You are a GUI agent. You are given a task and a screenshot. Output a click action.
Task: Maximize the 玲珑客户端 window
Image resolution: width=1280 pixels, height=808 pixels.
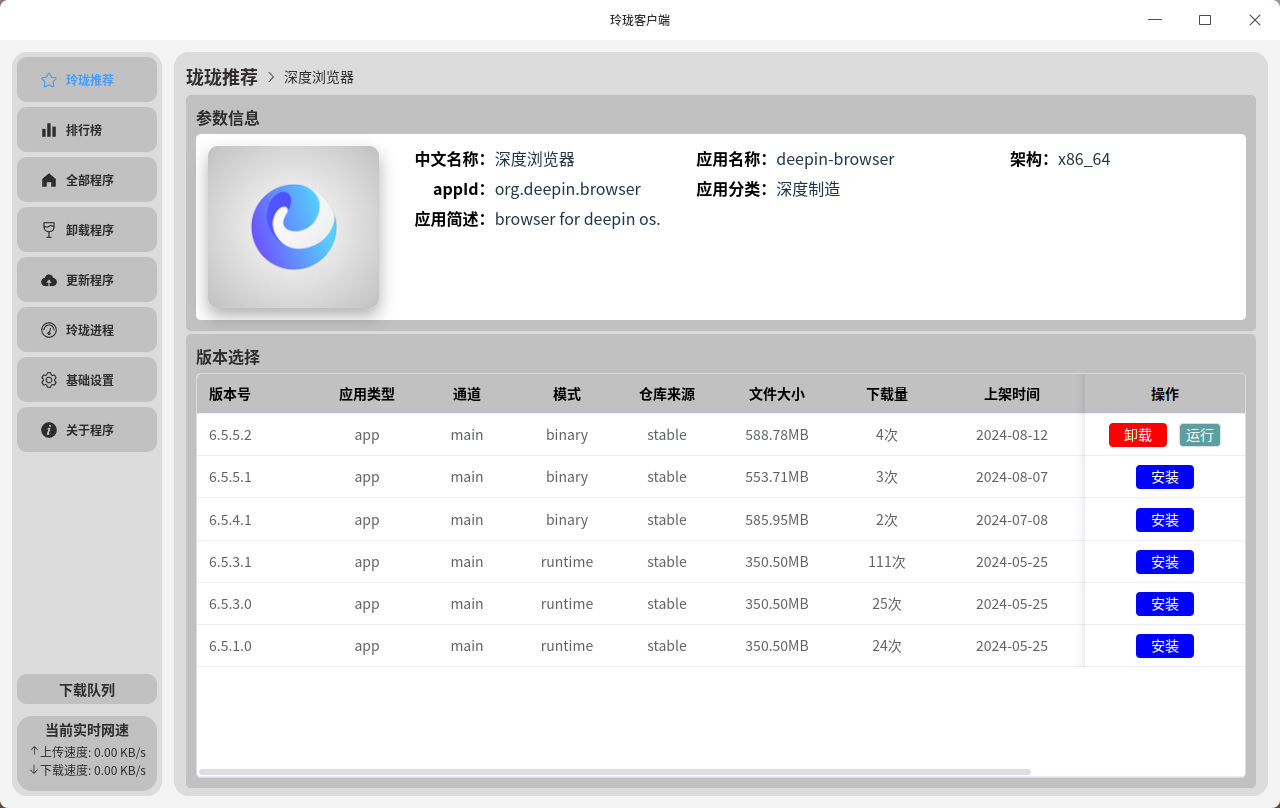[x=1205, y=20]
